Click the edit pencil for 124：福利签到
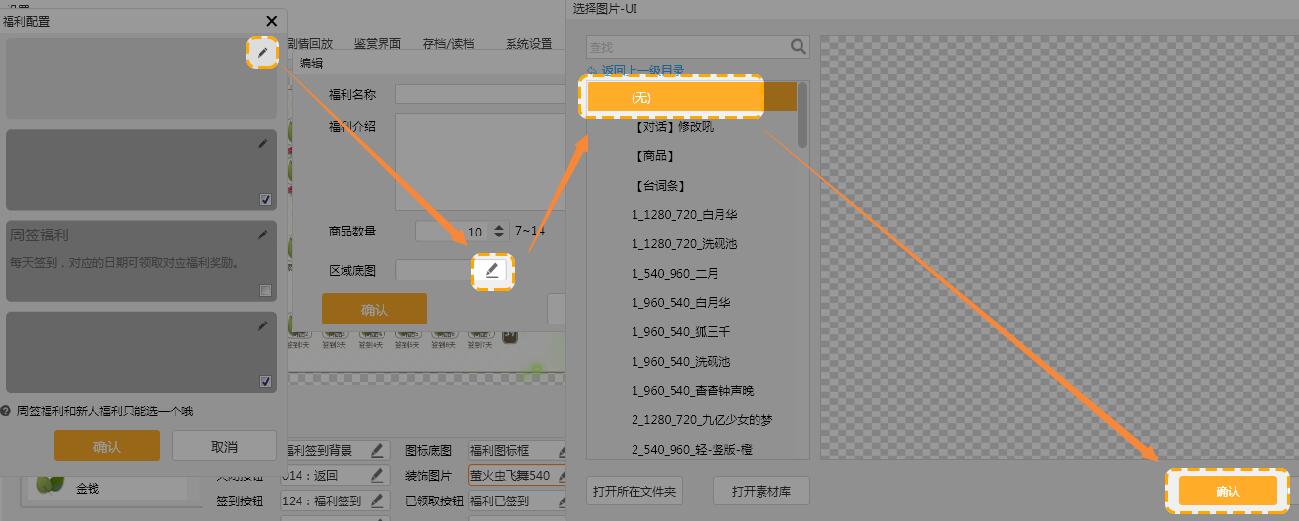This screenshot has width=1299, height=521. point(377,500)
